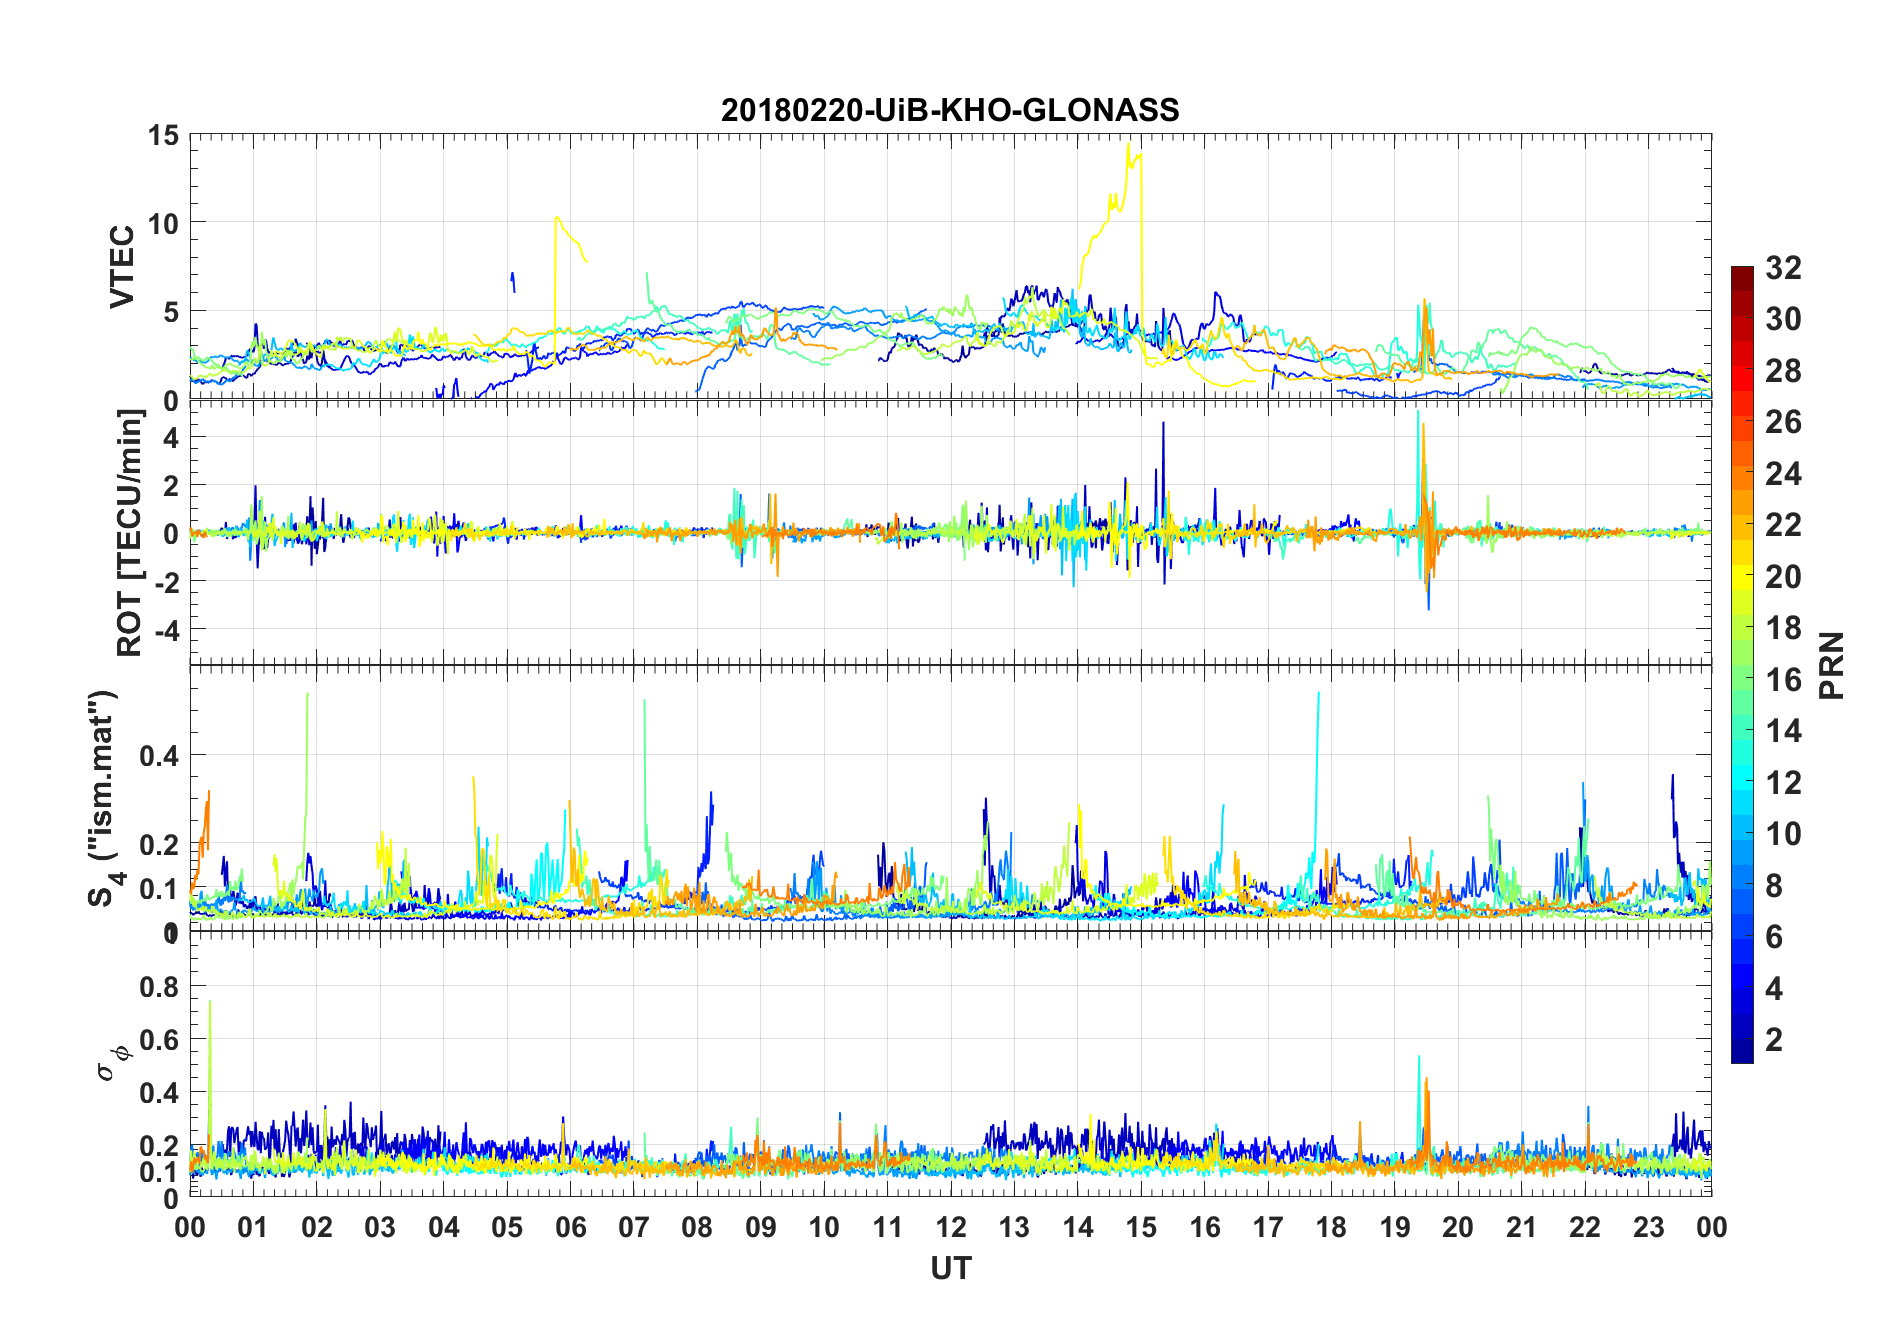Click colorbar tick label 12
1902x1330 pixels.
click(1783, 783)
